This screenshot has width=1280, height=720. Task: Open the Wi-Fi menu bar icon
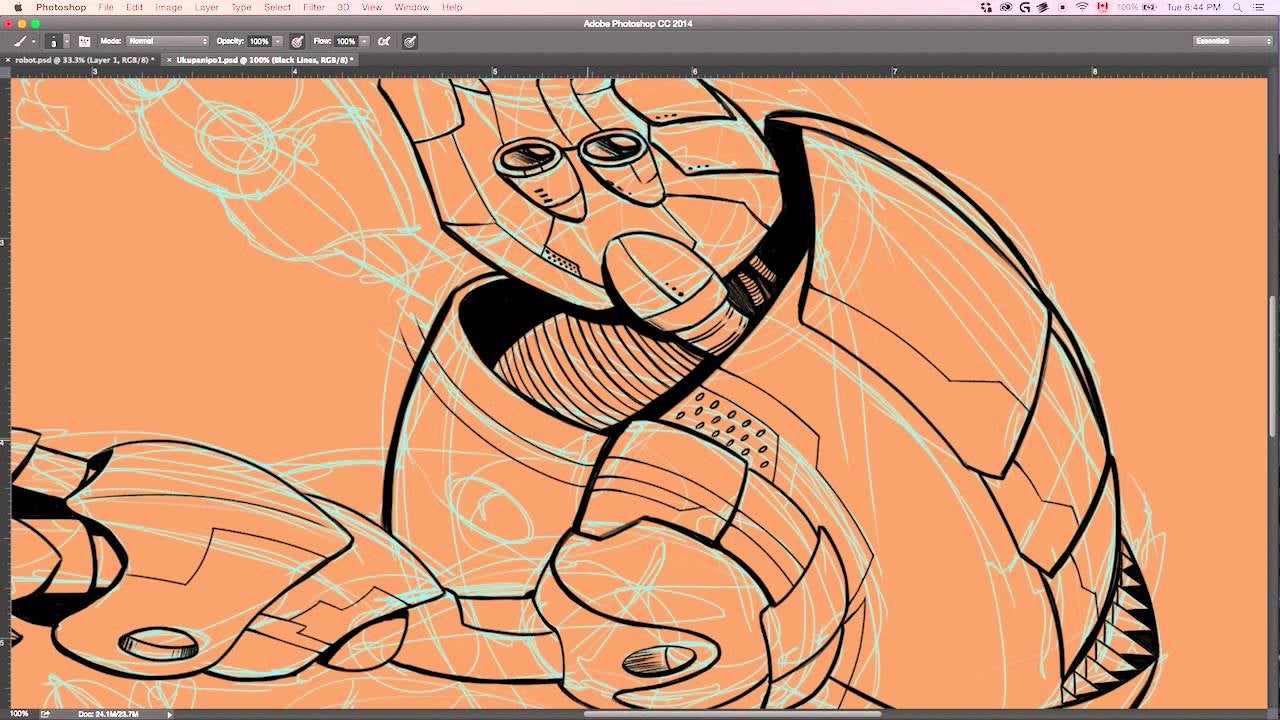point(1081,7)
